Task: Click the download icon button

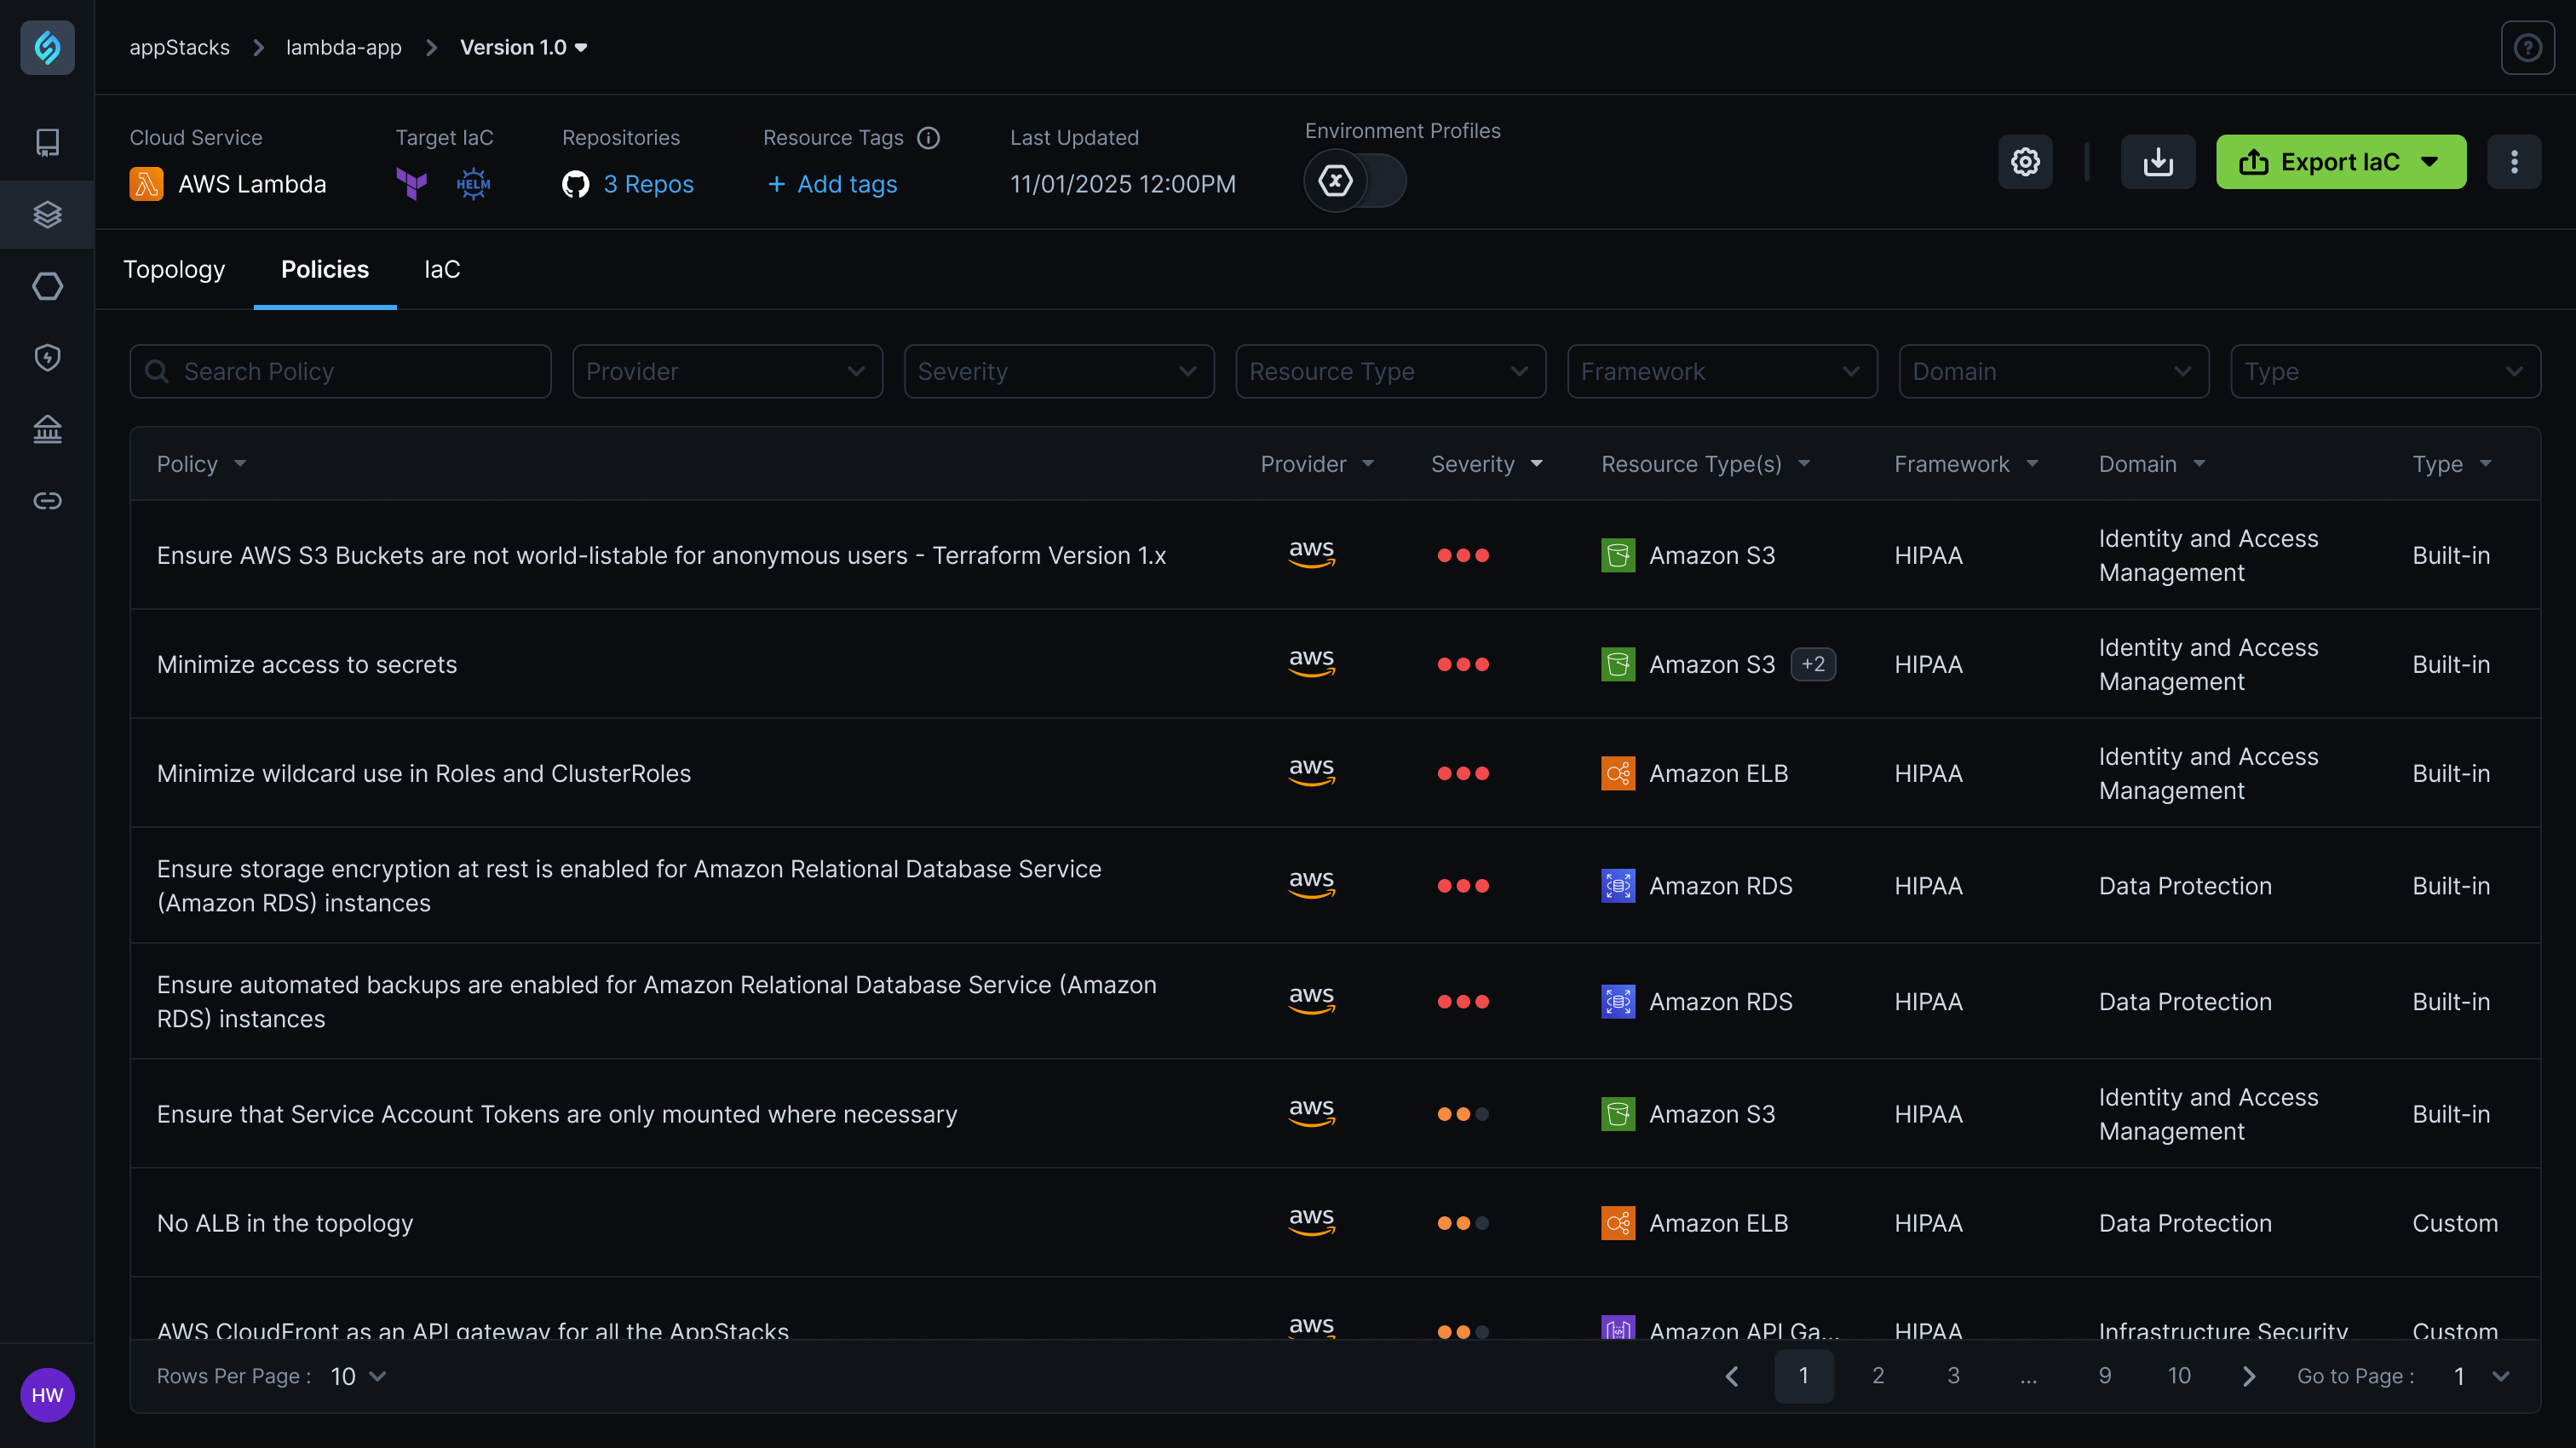Action: (x=2158, y=161)
